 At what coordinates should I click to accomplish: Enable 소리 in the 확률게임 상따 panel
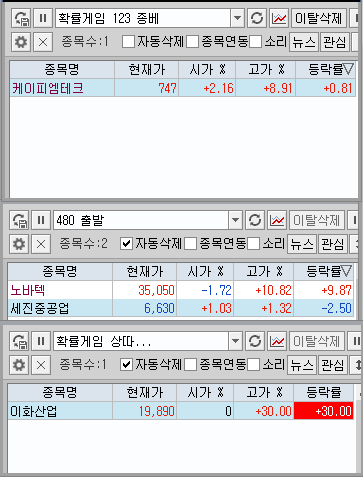click(x=254, y=365)
